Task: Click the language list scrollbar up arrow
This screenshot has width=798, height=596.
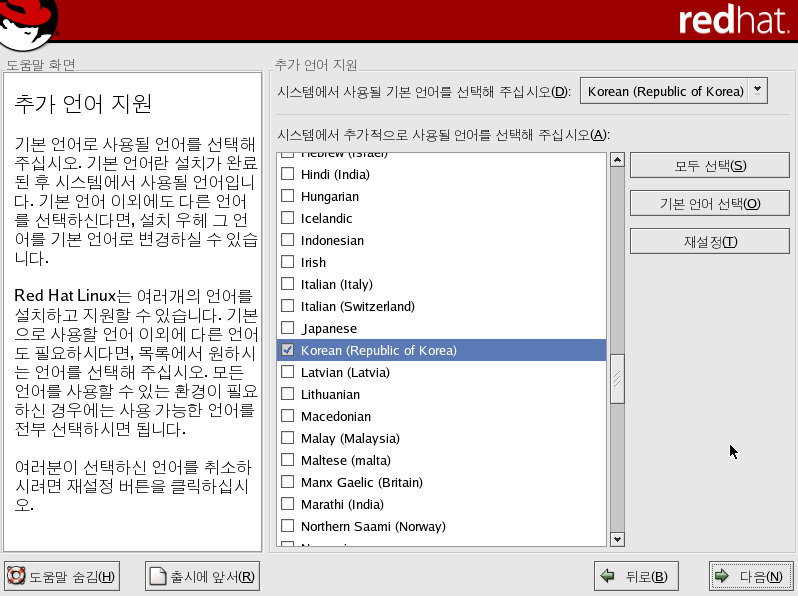Action: [x=617, y=160]
